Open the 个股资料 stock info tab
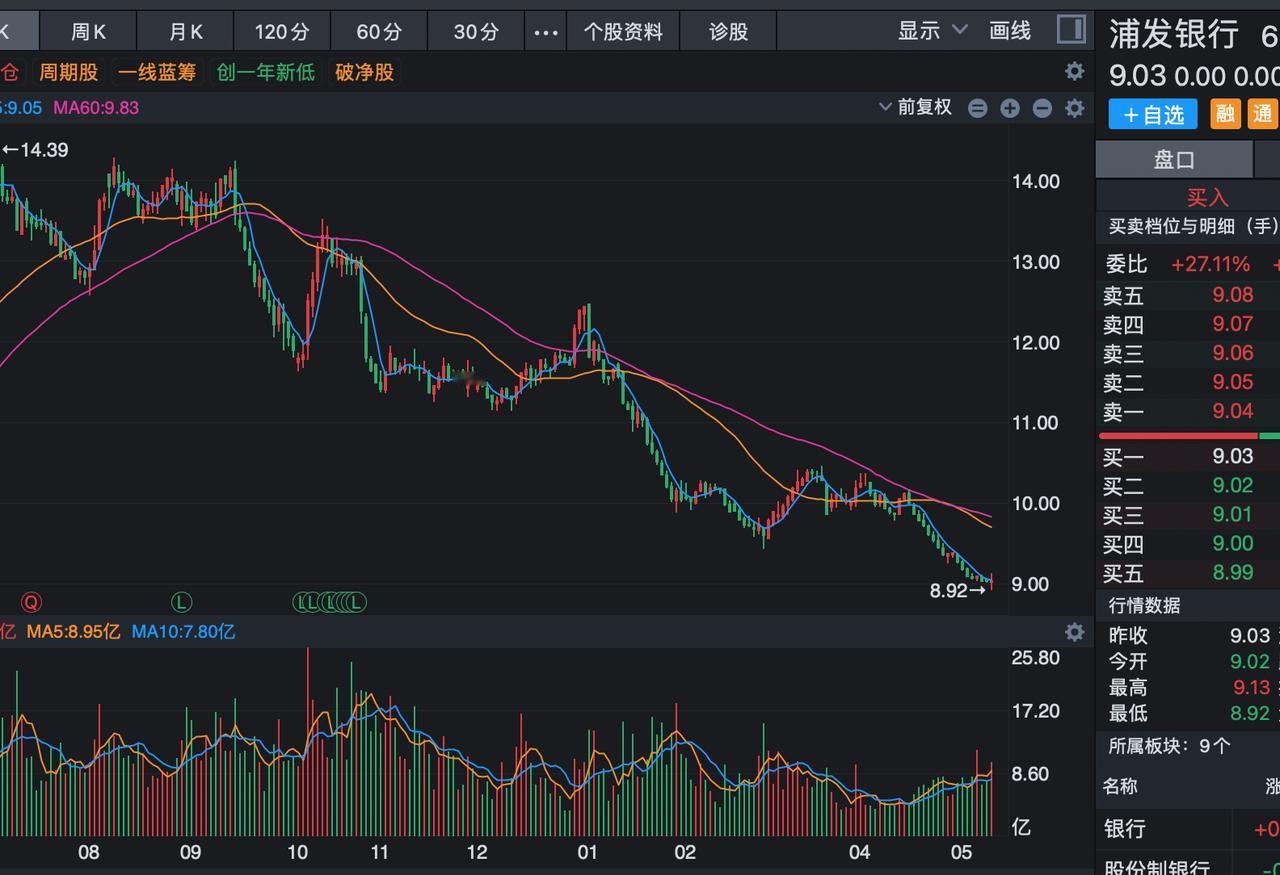 (x=623, y=32)
